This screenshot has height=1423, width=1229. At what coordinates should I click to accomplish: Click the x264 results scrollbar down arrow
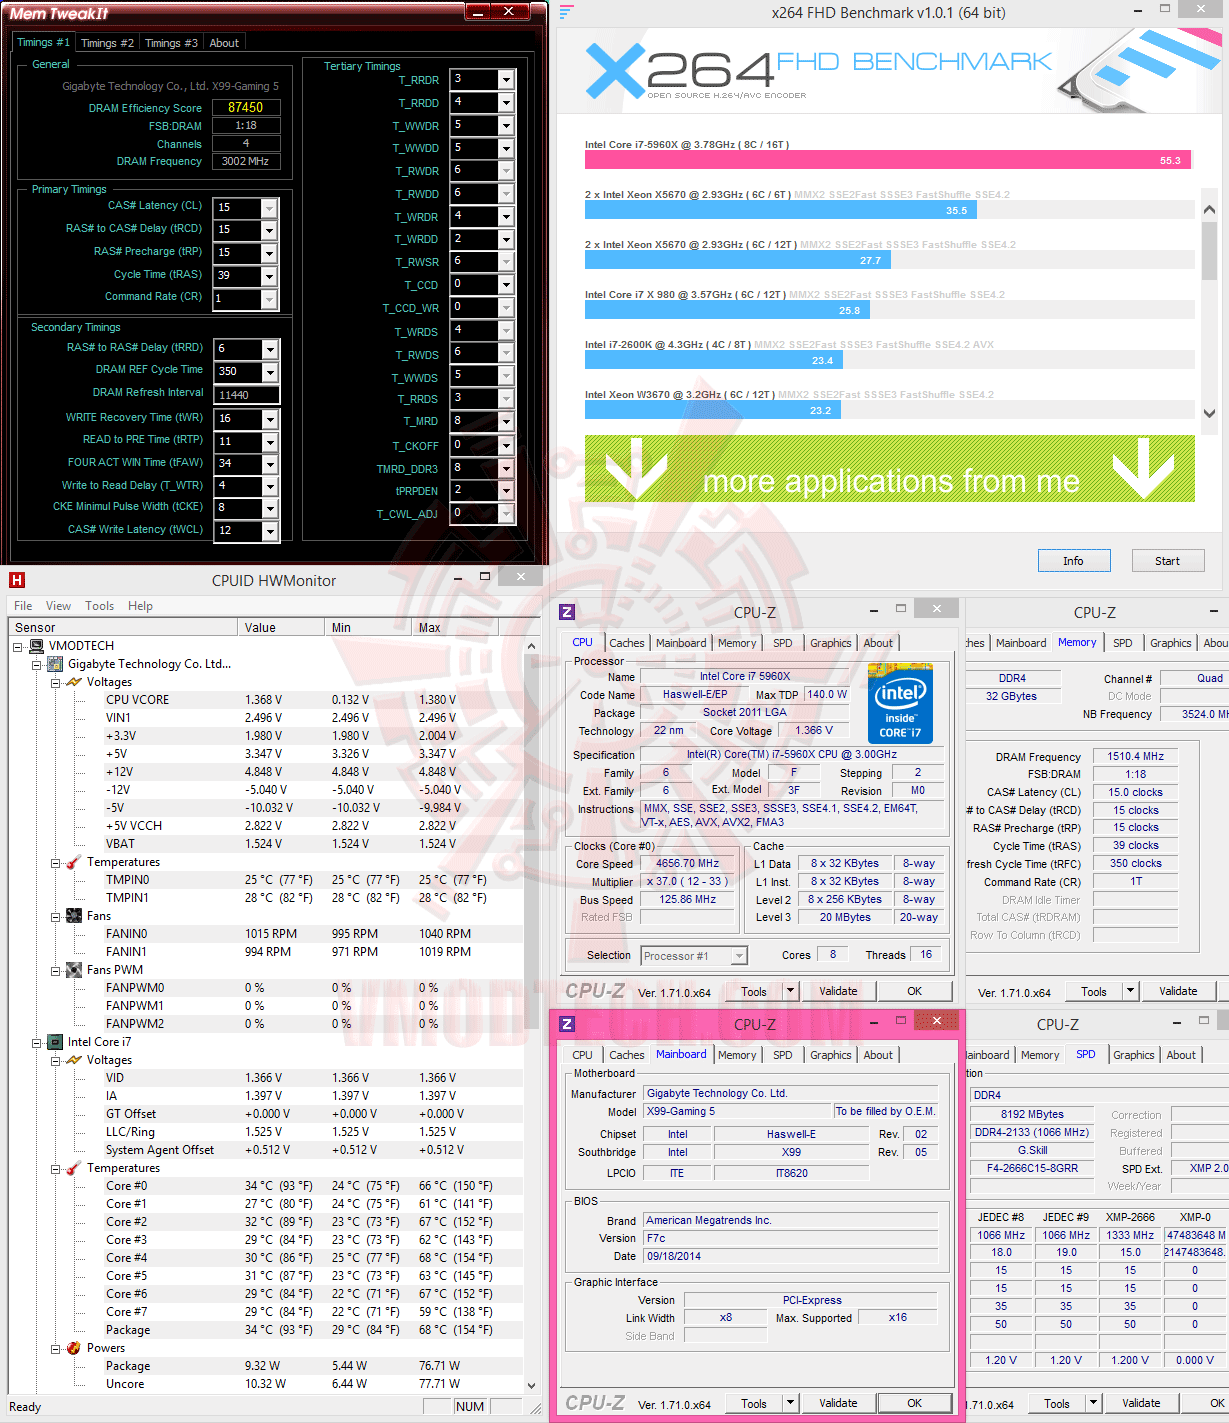tap(1209, 412)
